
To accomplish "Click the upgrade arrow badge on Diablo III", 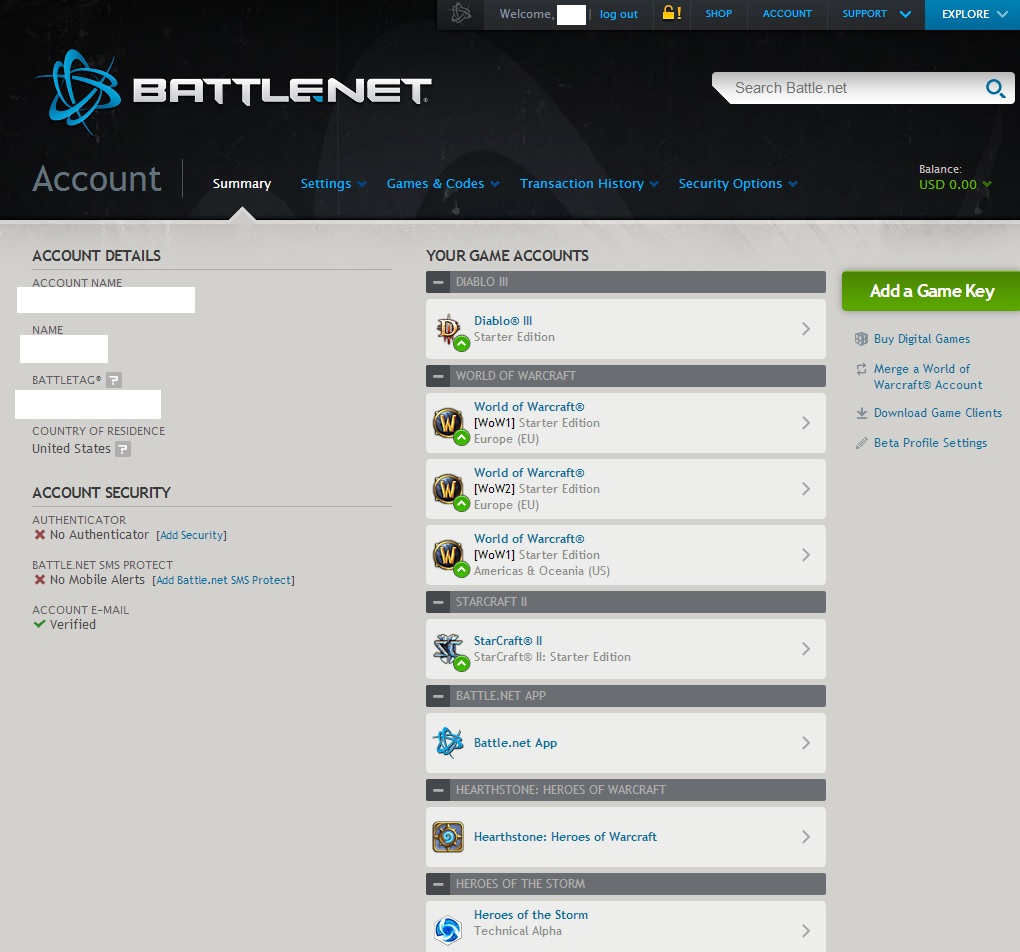I will click(461, 344).
